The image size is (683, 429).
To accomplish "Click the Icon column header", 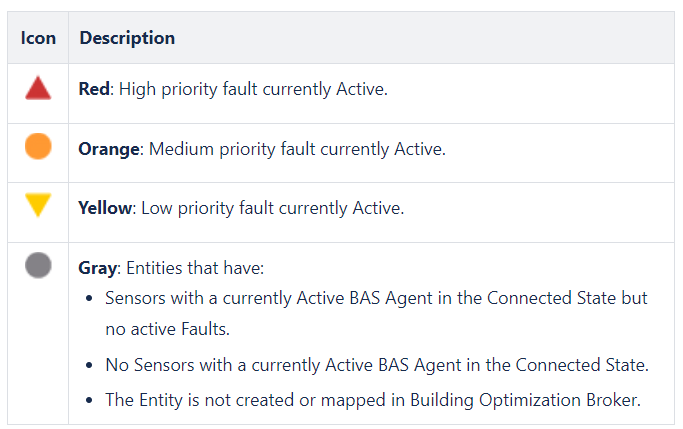I will [38, 38].
